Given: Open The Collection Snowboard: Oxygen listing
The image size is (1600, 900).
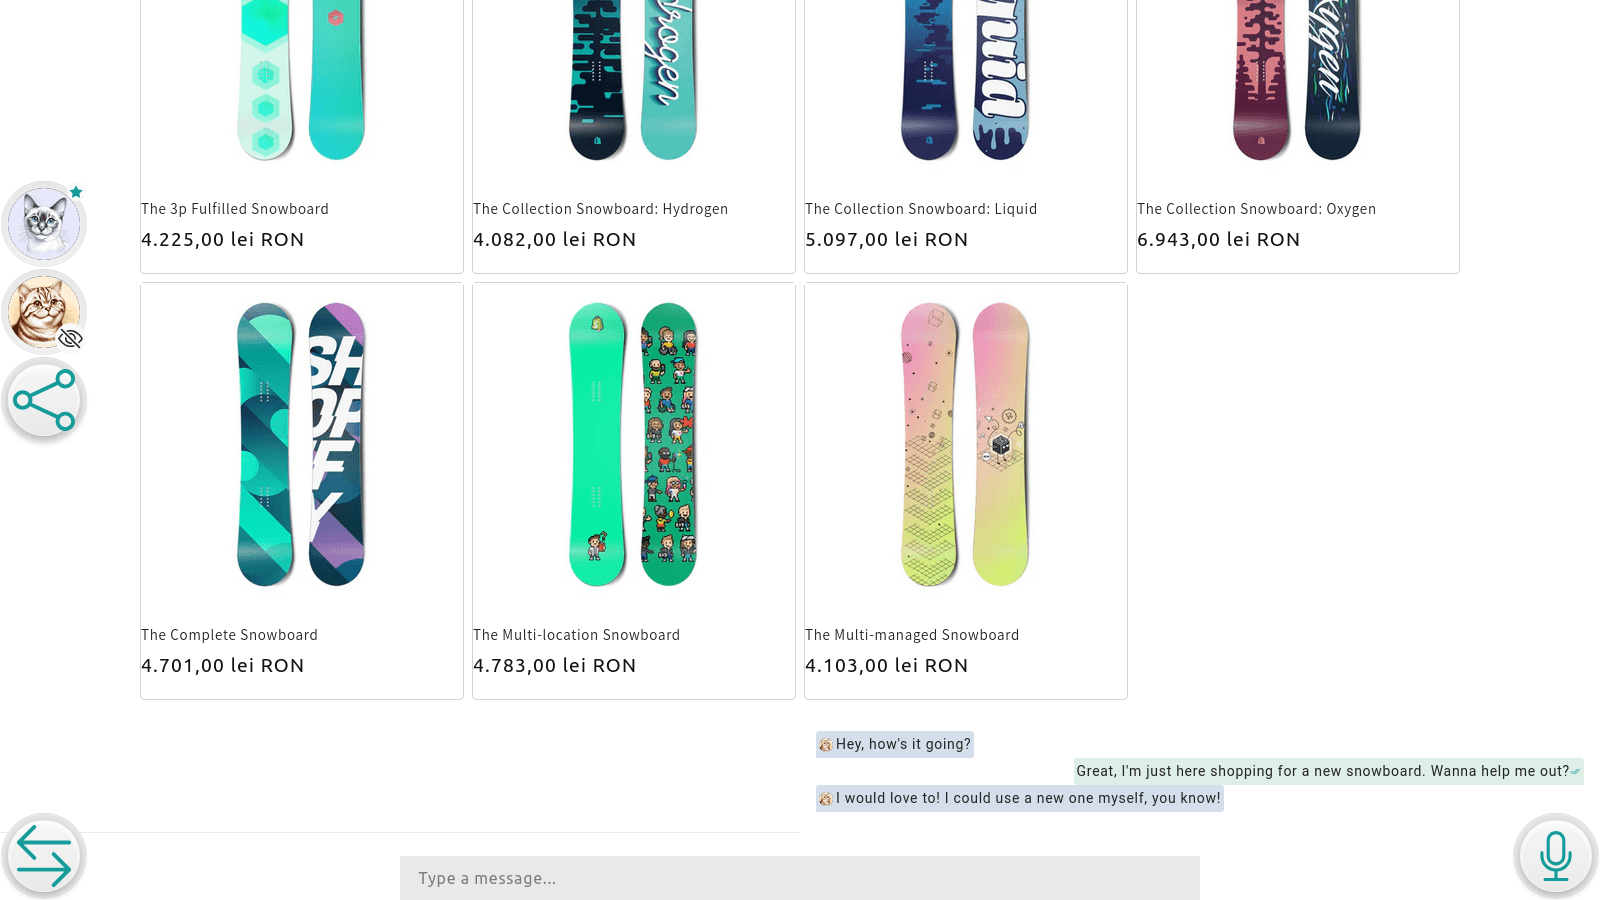Looking at the screenshot, I should tap(1256, 208).
